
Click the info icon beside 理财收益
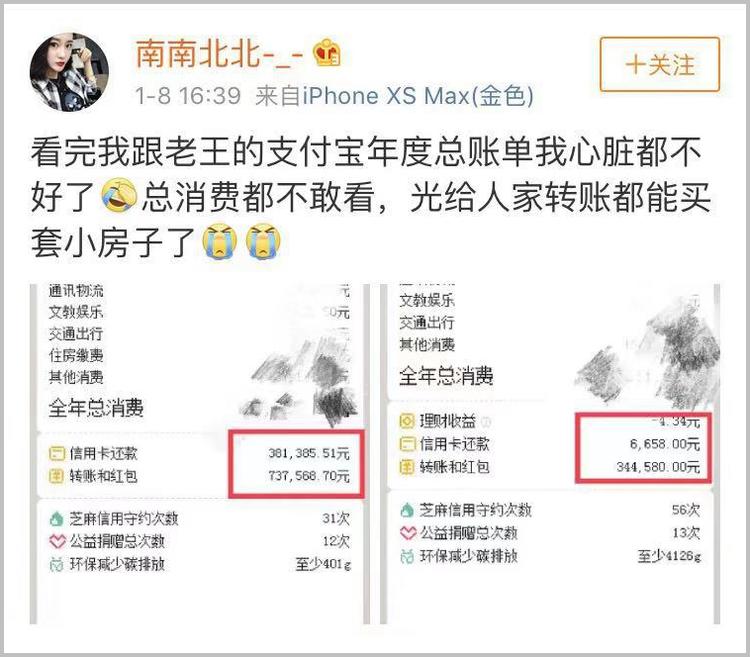tap(486, 422)
